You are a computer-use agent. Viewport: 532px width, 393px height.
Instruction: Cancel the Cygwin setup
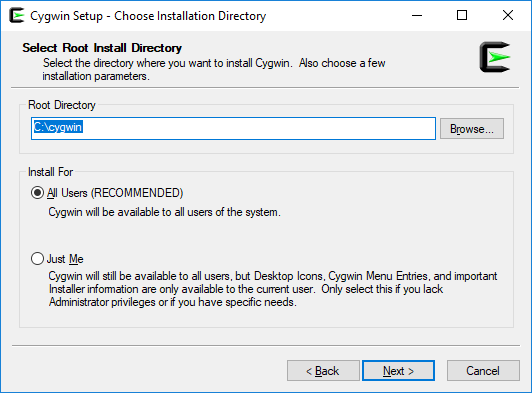coord(483,371)
